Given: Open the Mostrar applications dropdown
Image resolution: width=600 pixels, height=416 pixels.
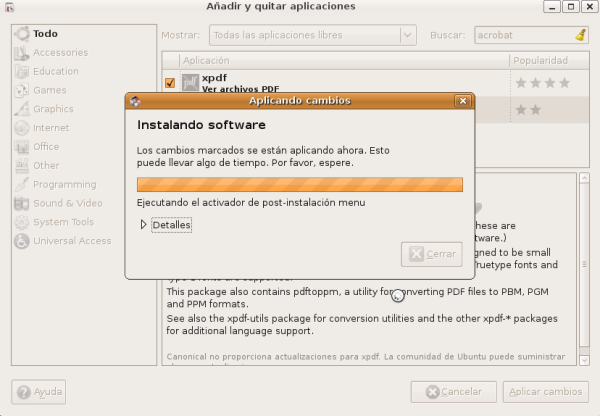Looking at the screenshot, I should coord(313,35).
